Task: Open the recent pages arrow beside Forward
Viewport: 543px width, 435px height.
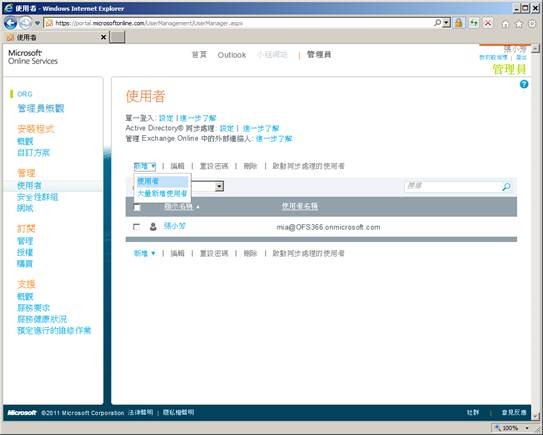Action: pyautogui.click(x=37, y=23)
